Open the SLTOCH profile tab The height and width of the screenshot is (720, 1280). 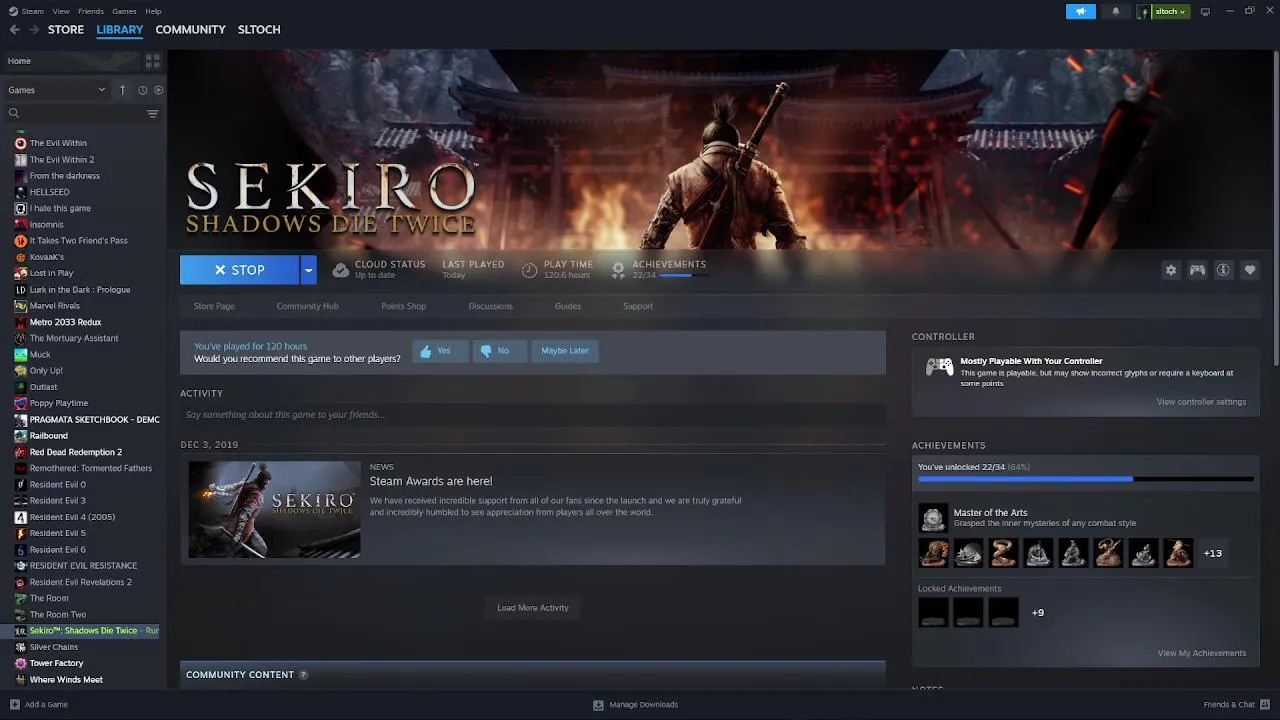[x=259, y=30]
